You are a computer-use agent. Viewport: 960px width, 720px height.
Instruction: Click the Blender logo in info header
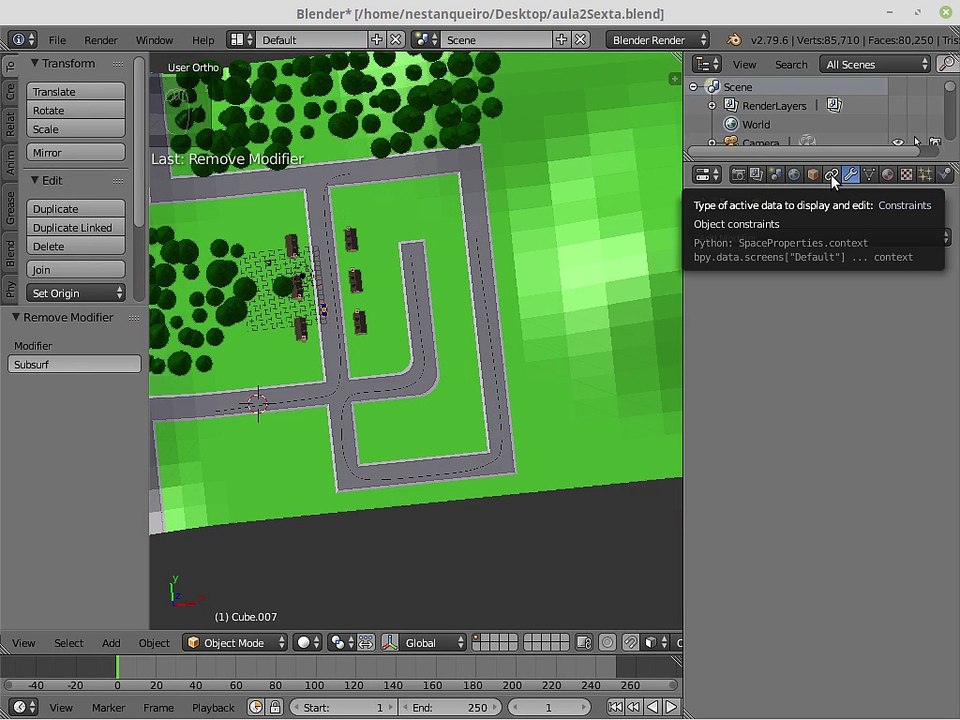click(x=733, y=40)
